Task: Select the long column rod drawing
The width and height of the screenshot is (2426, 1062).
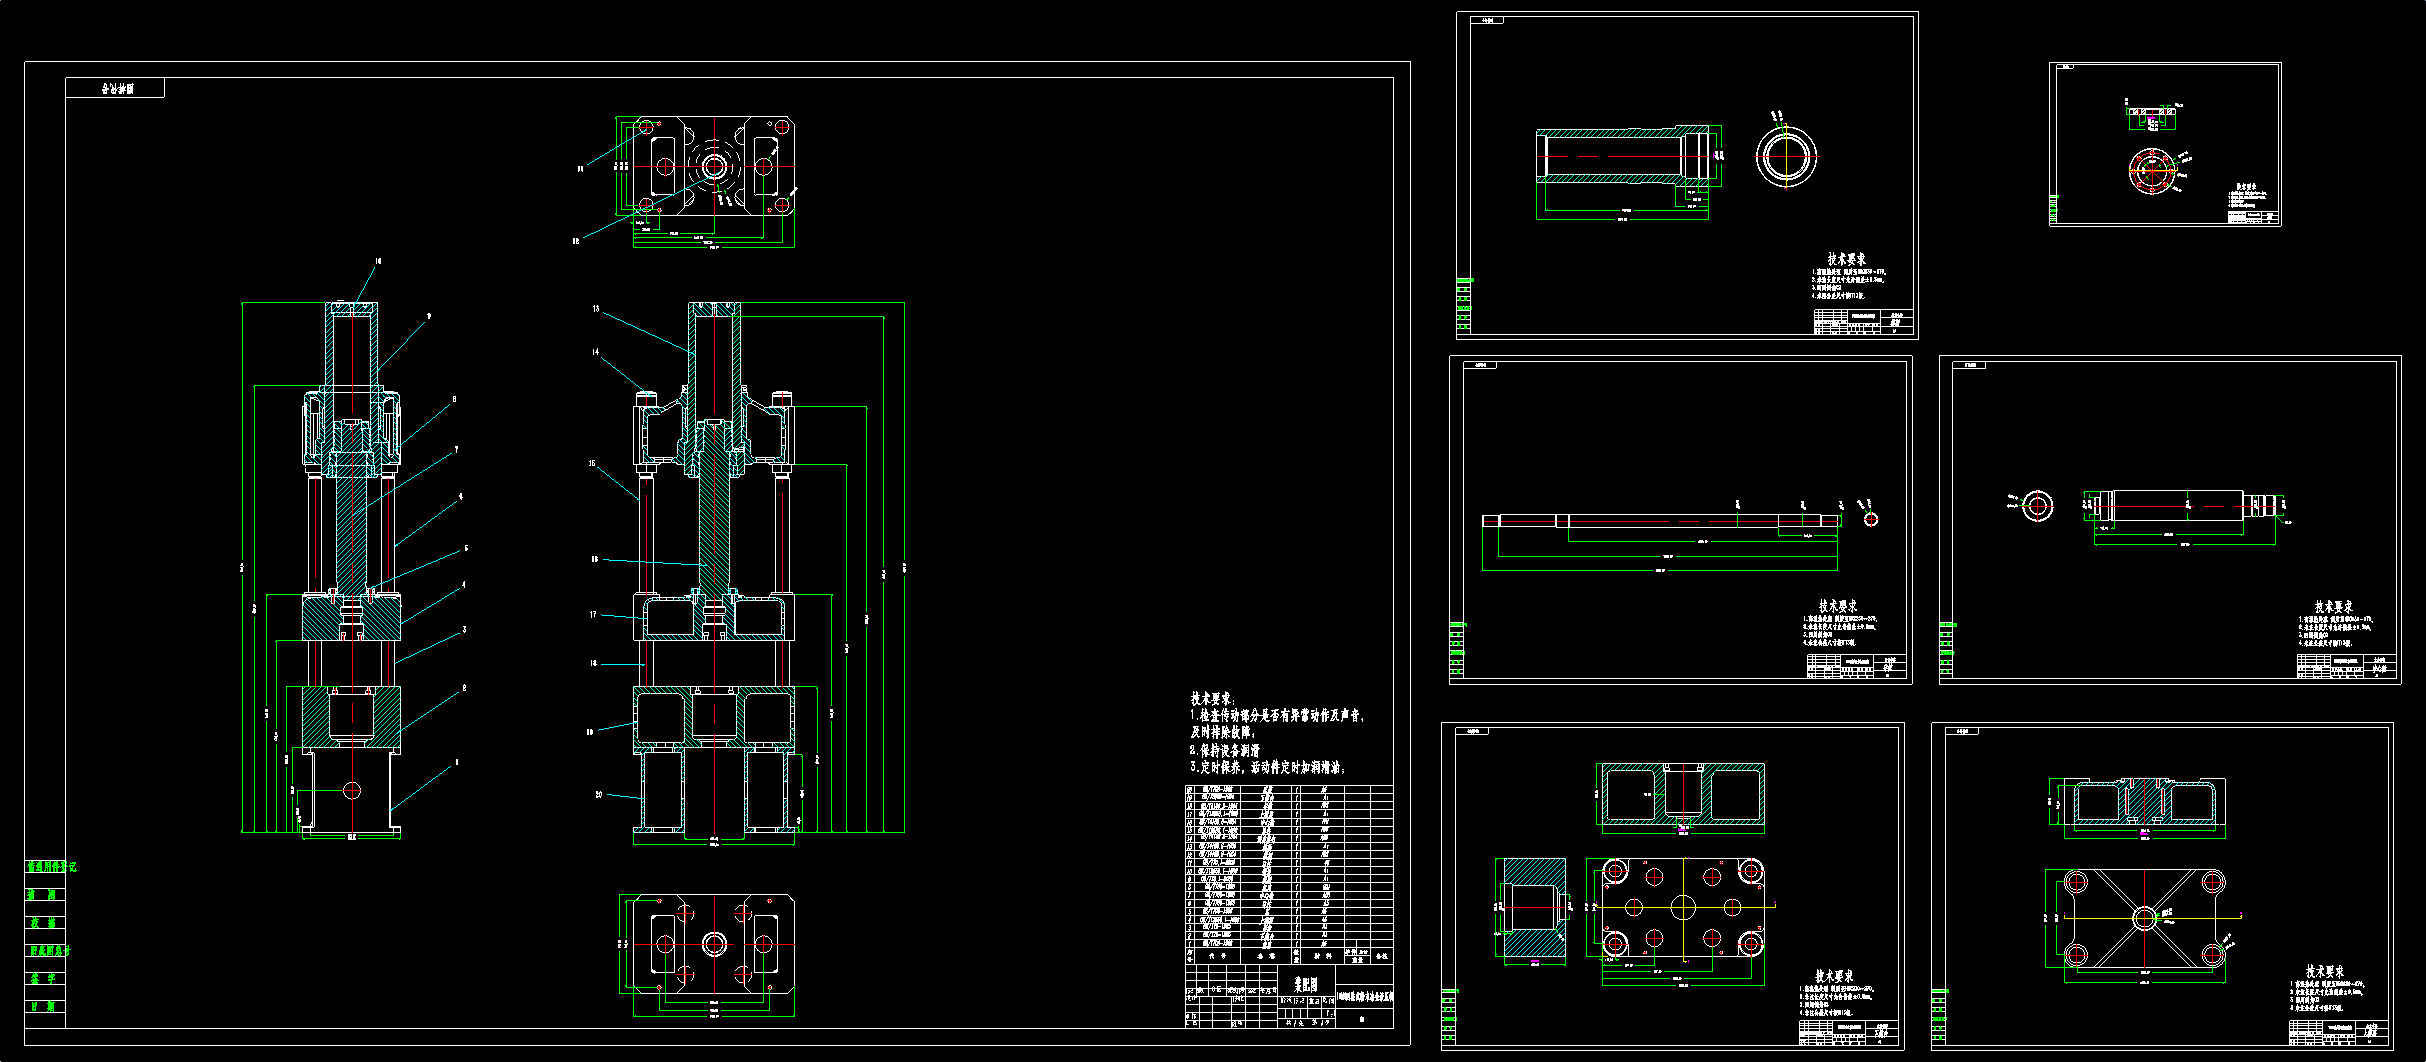Action: (1661, 520)
